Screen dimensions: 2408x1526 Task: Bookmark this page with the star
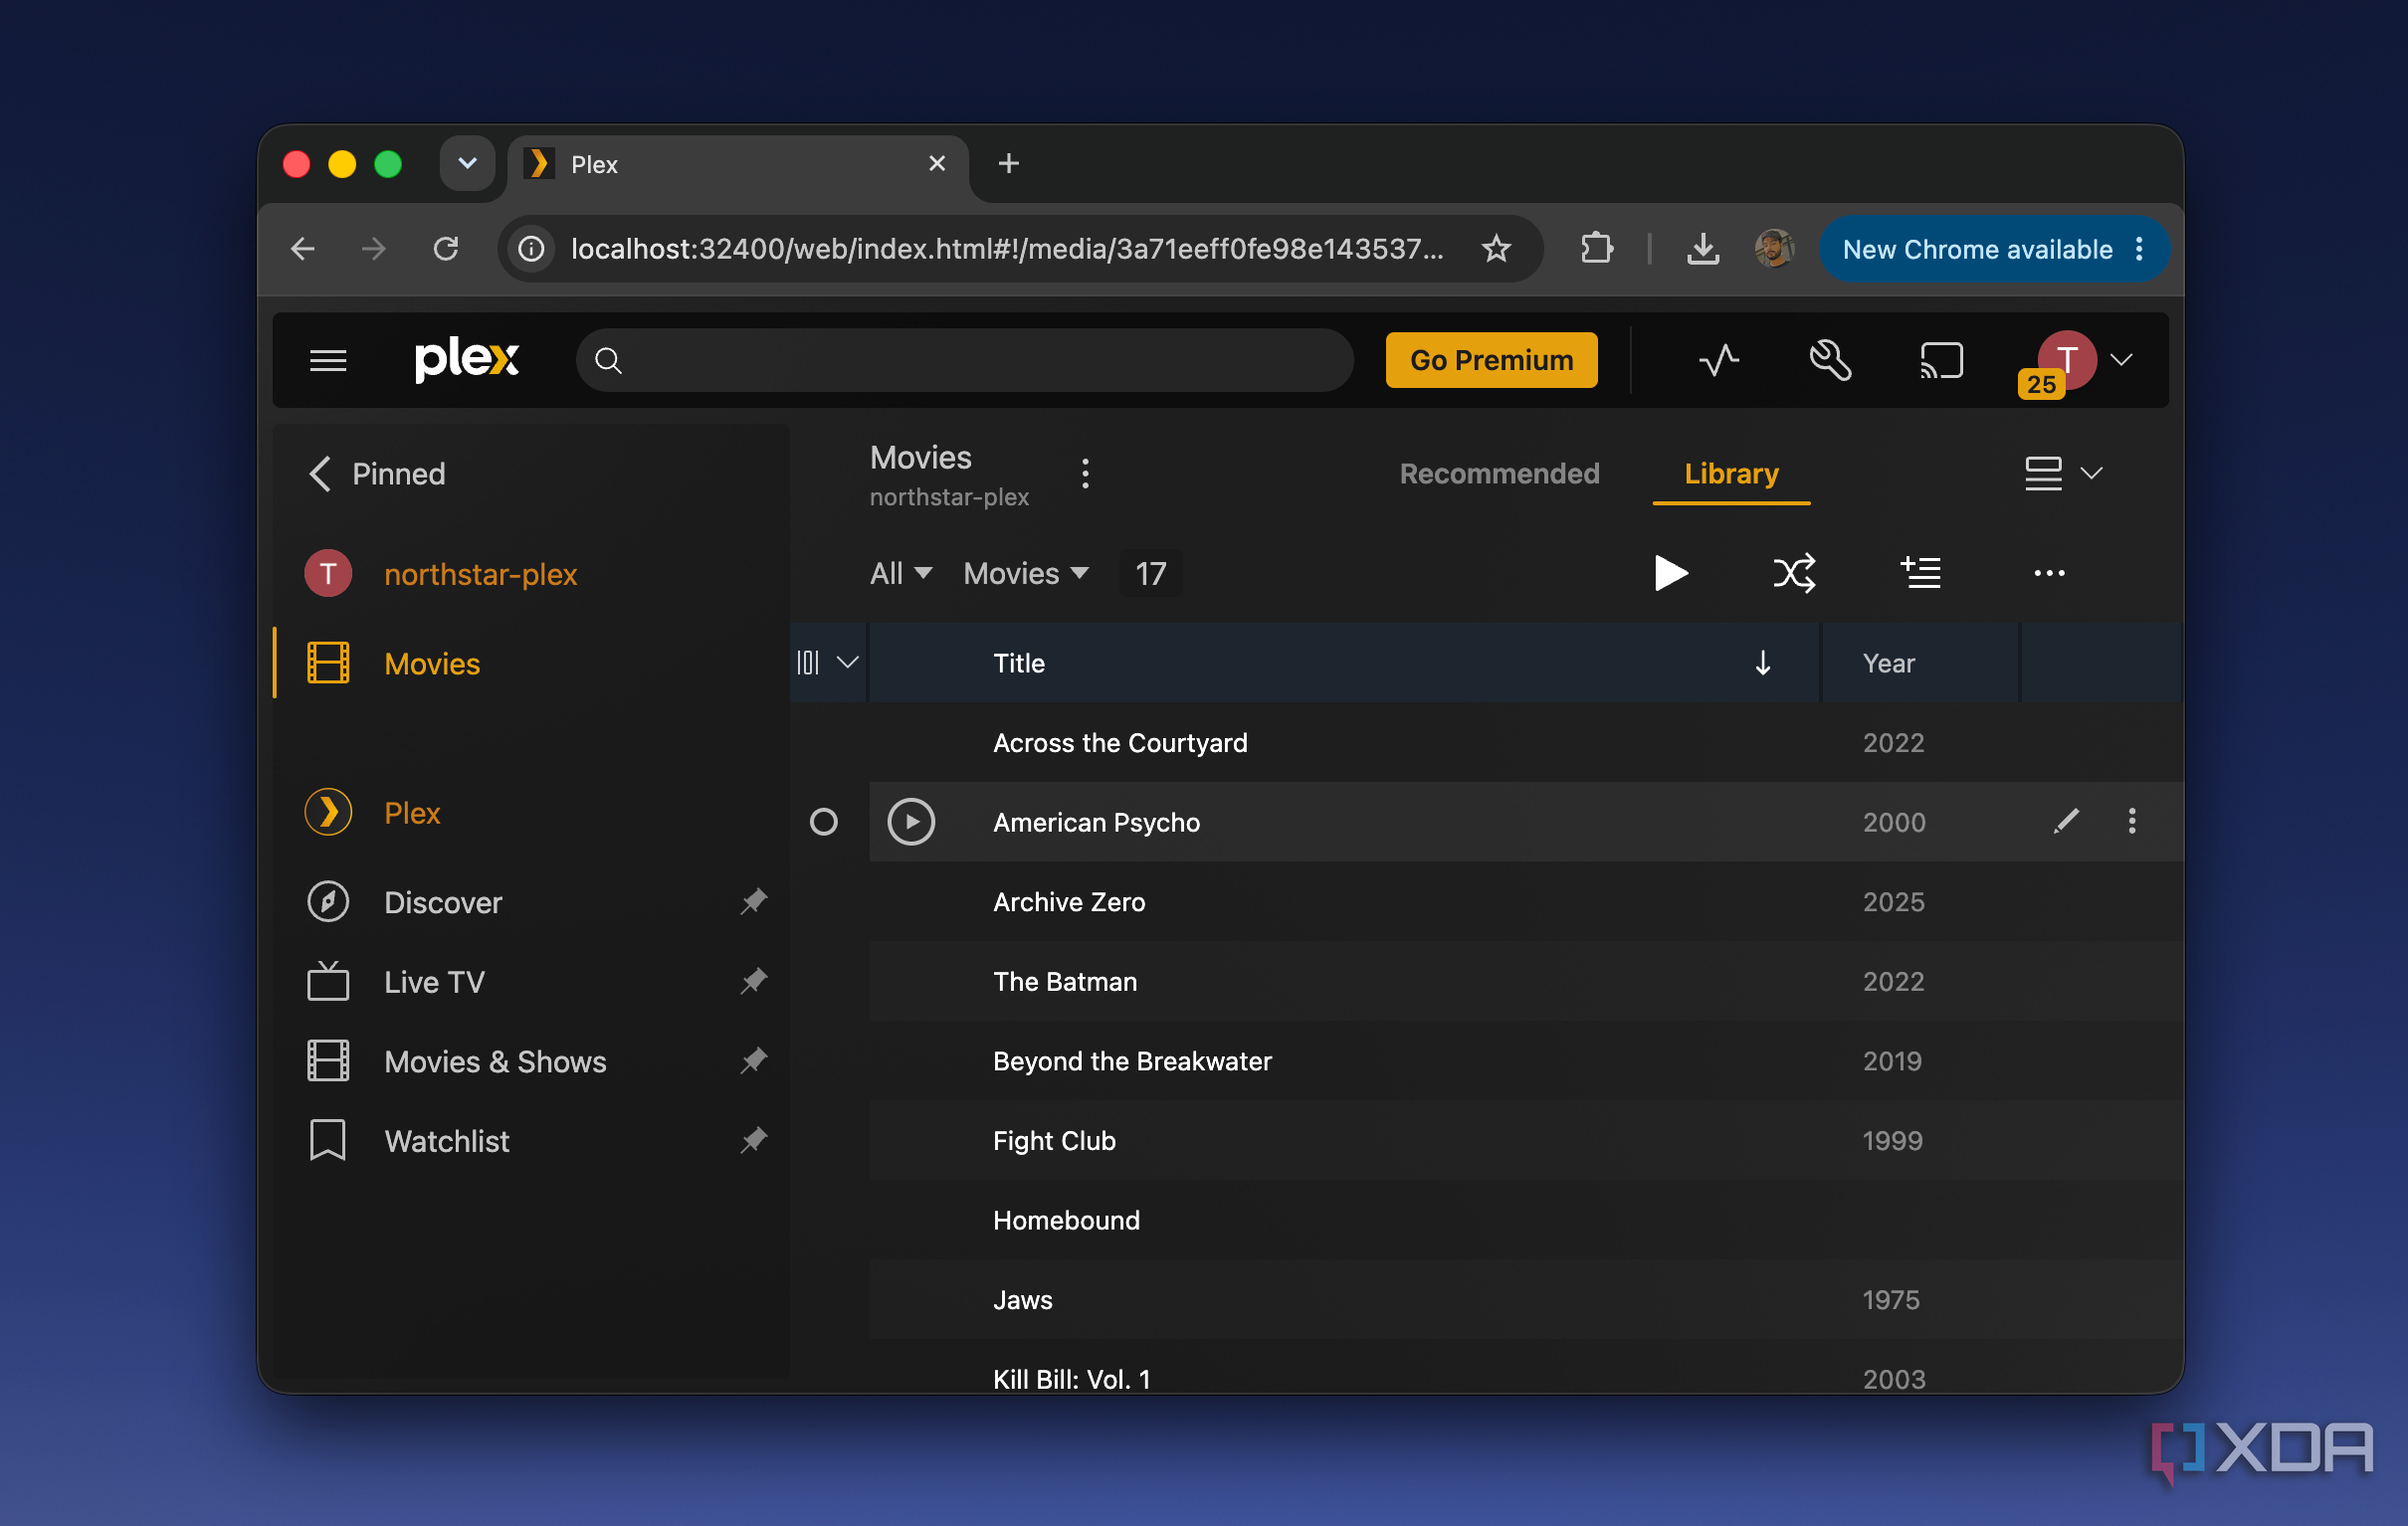click(x=1496, y=249)
